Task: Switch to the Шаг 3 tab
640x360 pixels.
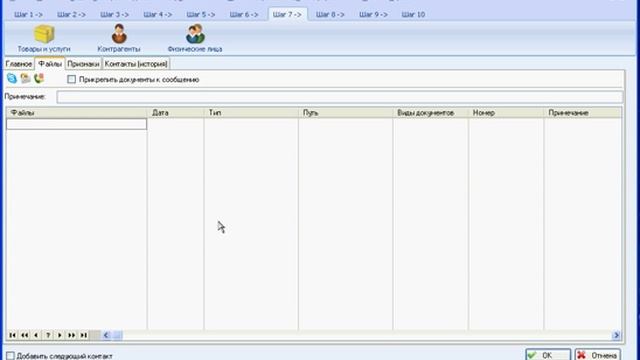Action: pyautogui.click(x=115, y=14)
